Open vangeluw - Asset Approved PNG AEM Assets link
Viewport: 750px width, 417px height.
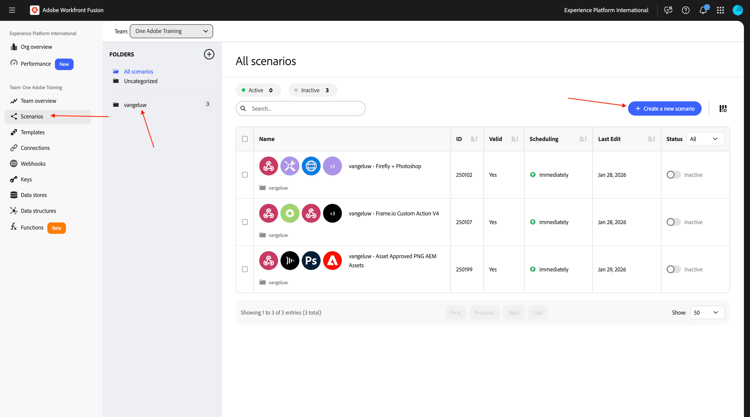click(x=393, y=261)
